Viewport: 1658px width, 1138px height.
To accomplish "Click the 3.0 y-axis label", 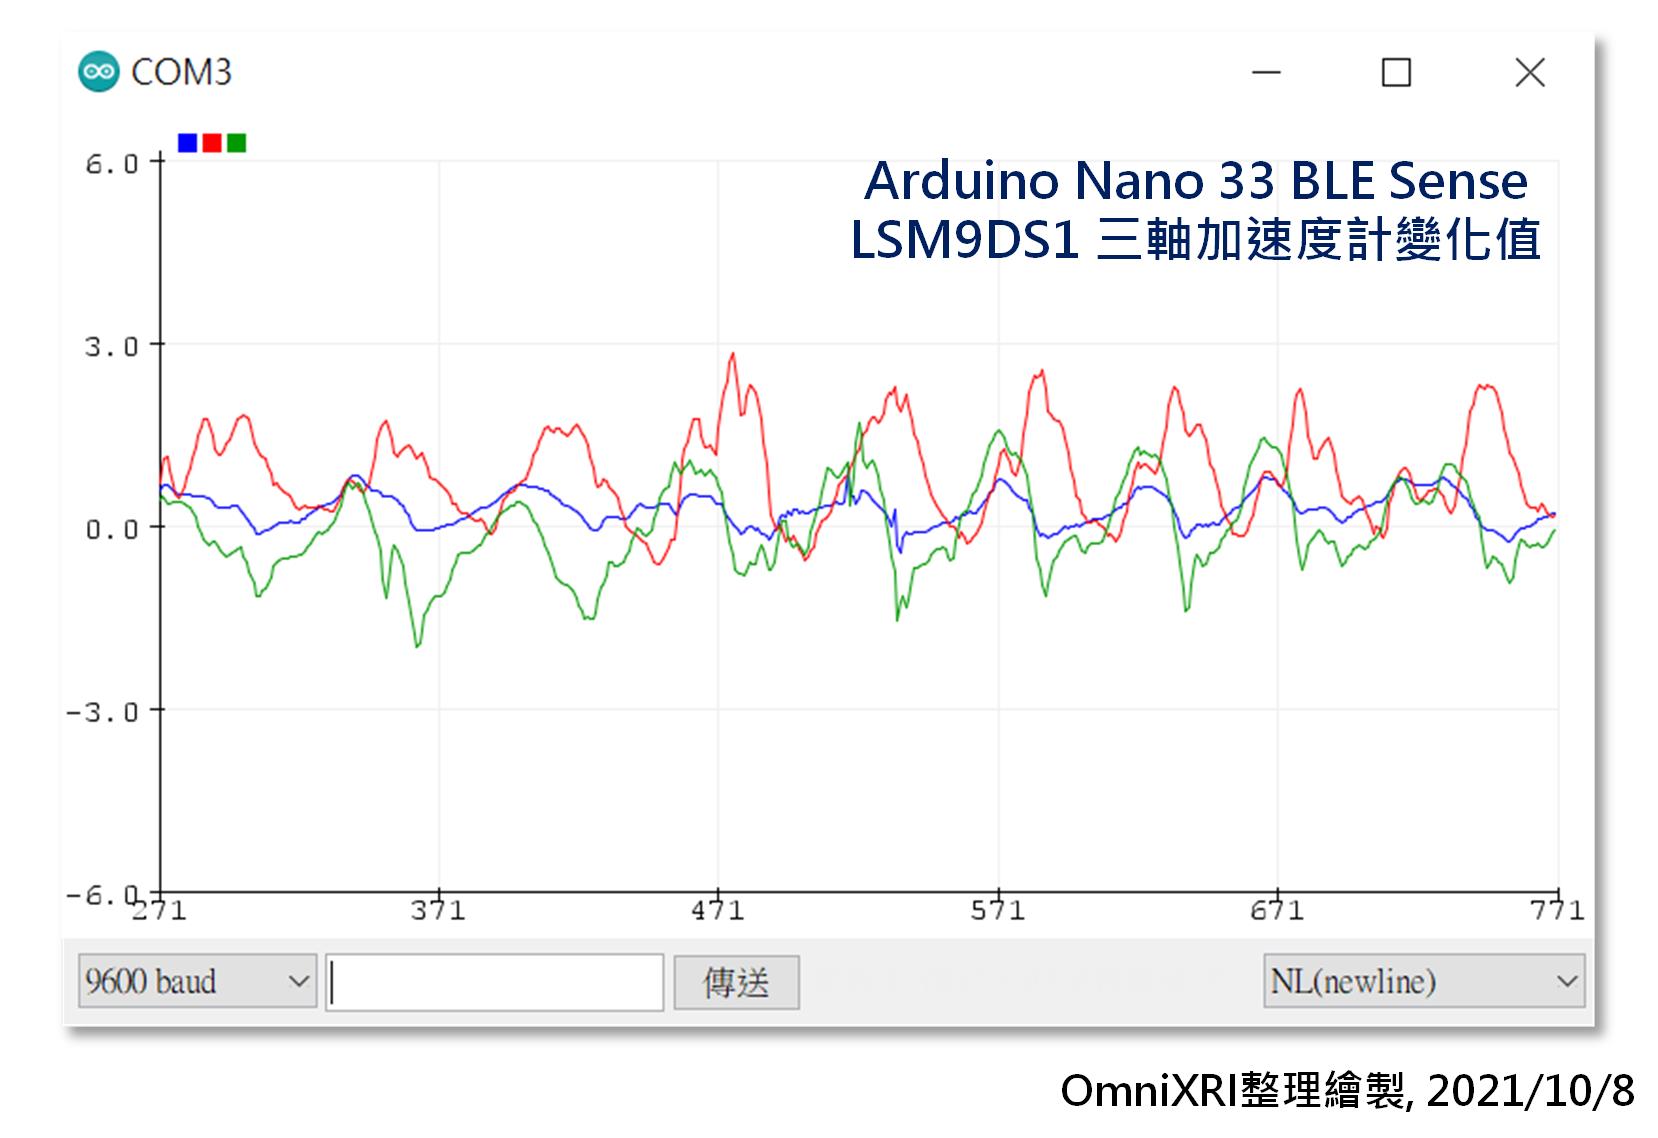I will [111, 347].
